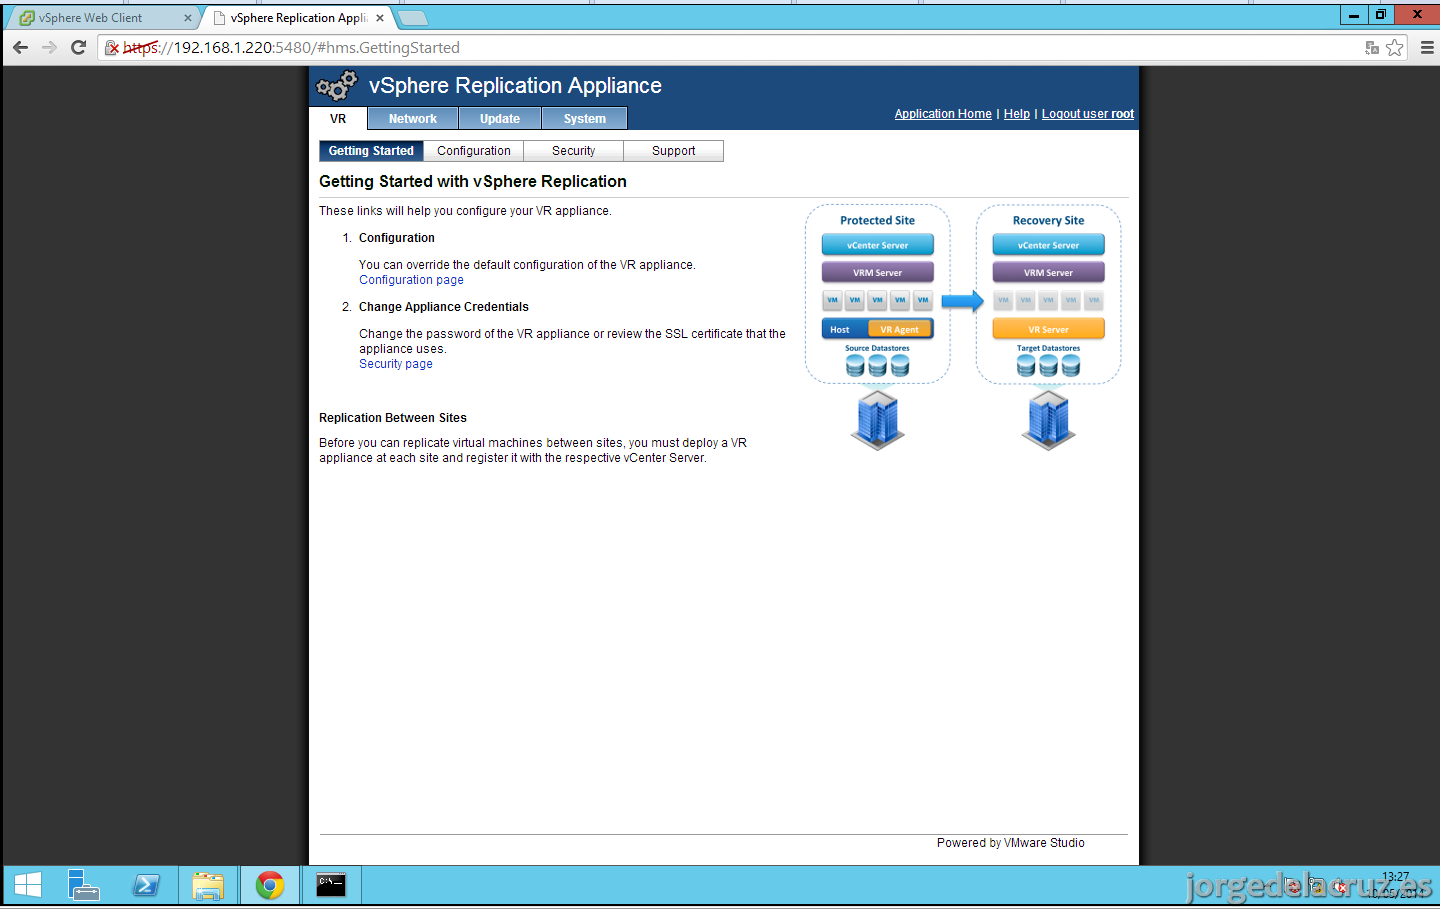Follow the Configuration page link
Screen dimensions: 1440x910
411,280
